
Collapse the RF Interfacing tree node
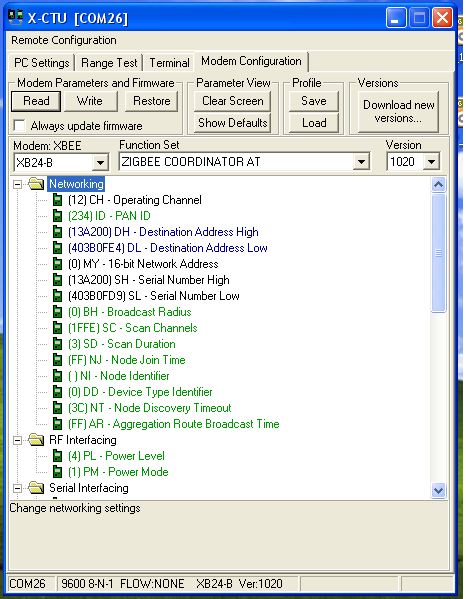(x=17, y=440)
